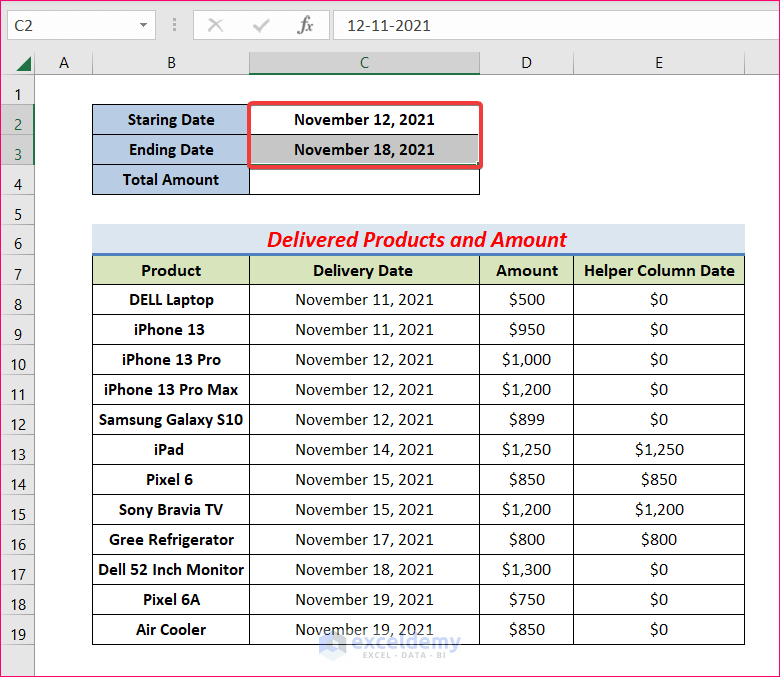The height and width of the screenshot is (677, 780).
Task: Select the Gree Refrigerator product cell
Action: tap(171, 540)
